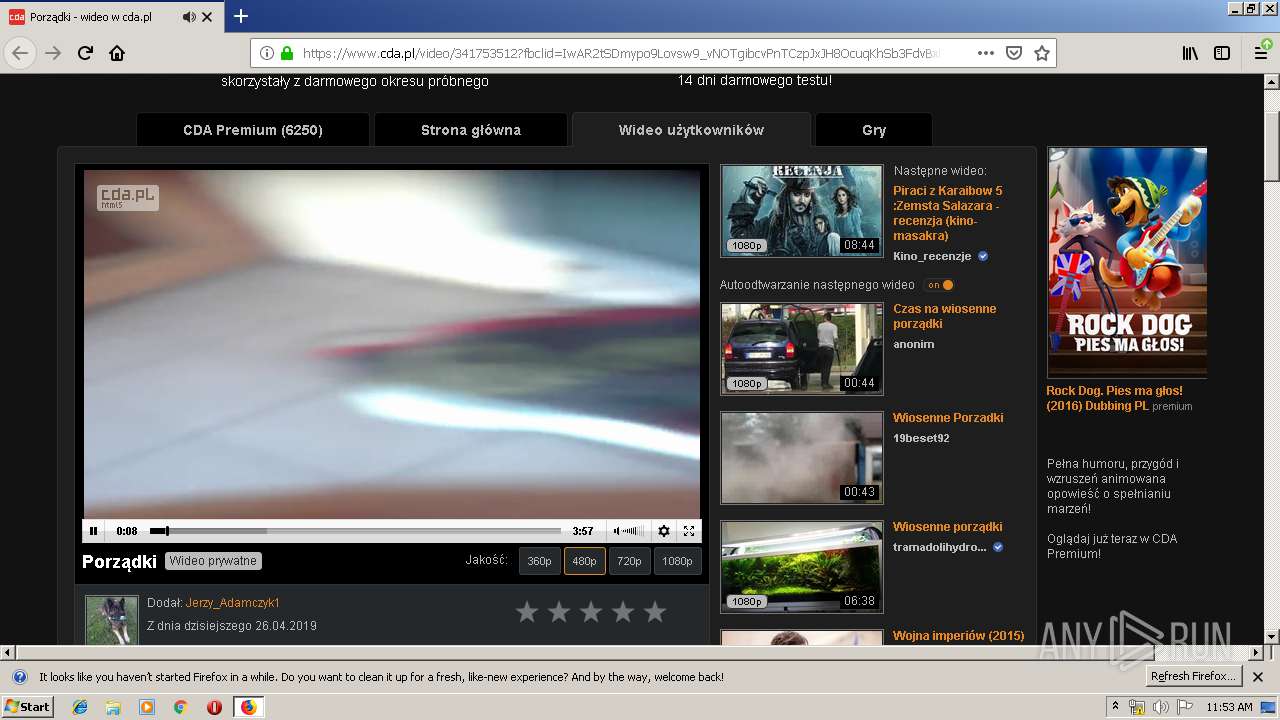Click the cda.pl URL address field
This screenshot has height=720, width=1280.
coord(620,53)
